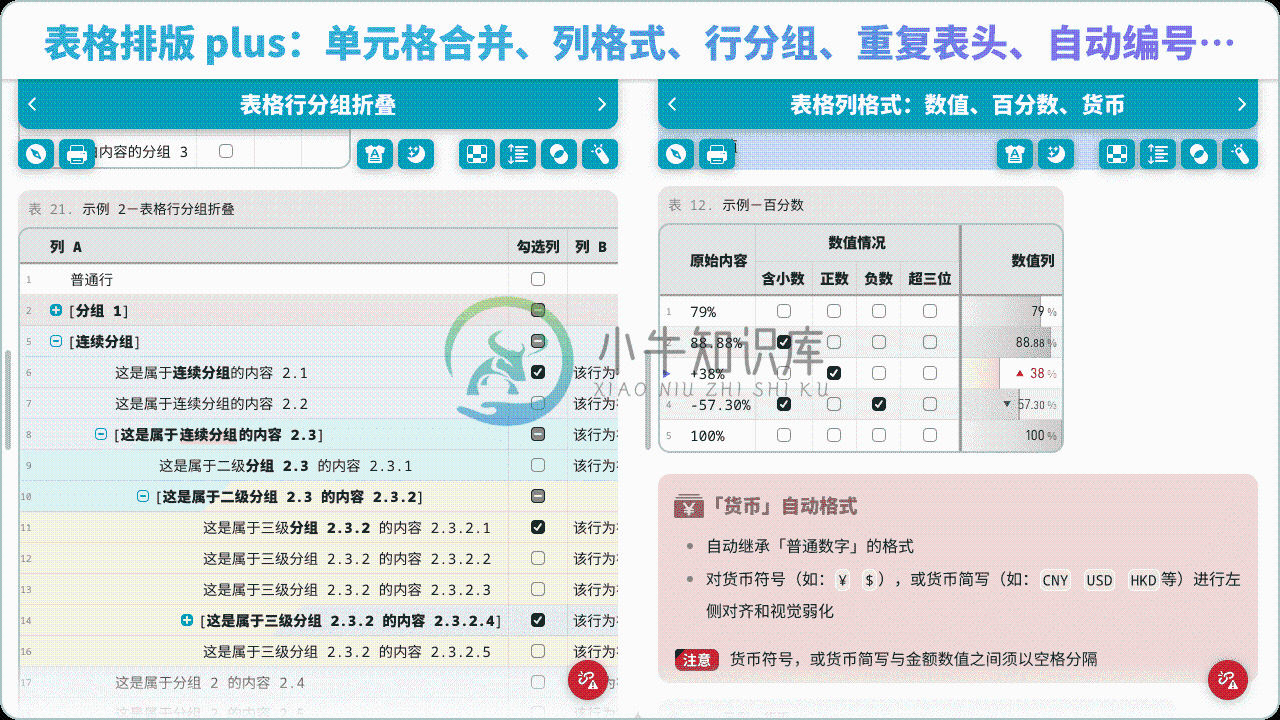This screenshot has height=720, width=1280.
Task: Click the 表格行分组折叠 section title
Action: click(x=318, y=104)
